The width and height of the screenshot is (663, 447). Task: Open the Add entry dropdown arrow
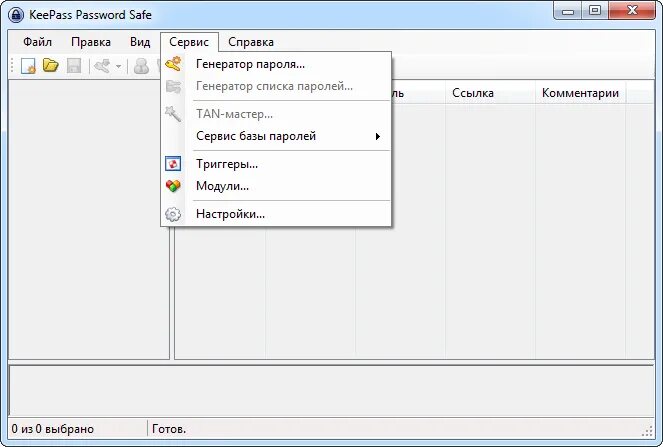point(118,66)
